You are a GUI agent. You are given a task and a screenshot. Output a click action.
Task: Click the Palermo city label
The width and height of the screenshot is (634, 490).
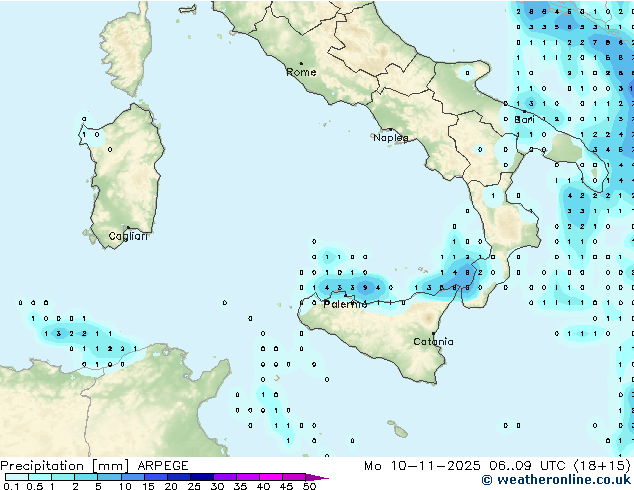pyautogui.click(x=345, y=304)
